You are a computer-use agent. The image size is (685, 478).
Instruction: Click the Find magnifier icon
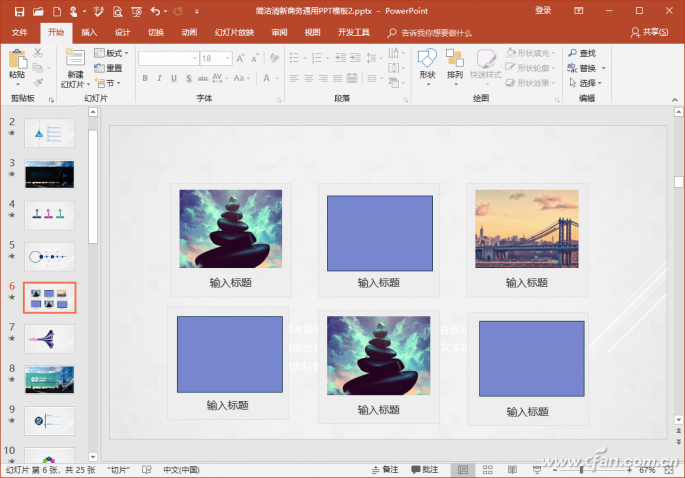(x=572, y=53)
